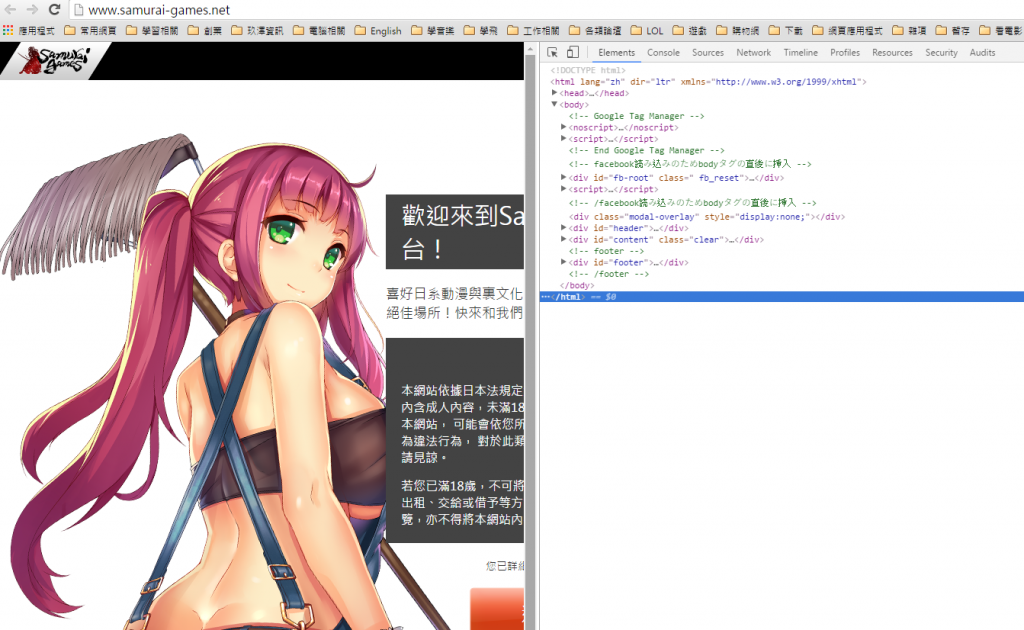Select the first facebook comment above fb-root

[690, 164]
